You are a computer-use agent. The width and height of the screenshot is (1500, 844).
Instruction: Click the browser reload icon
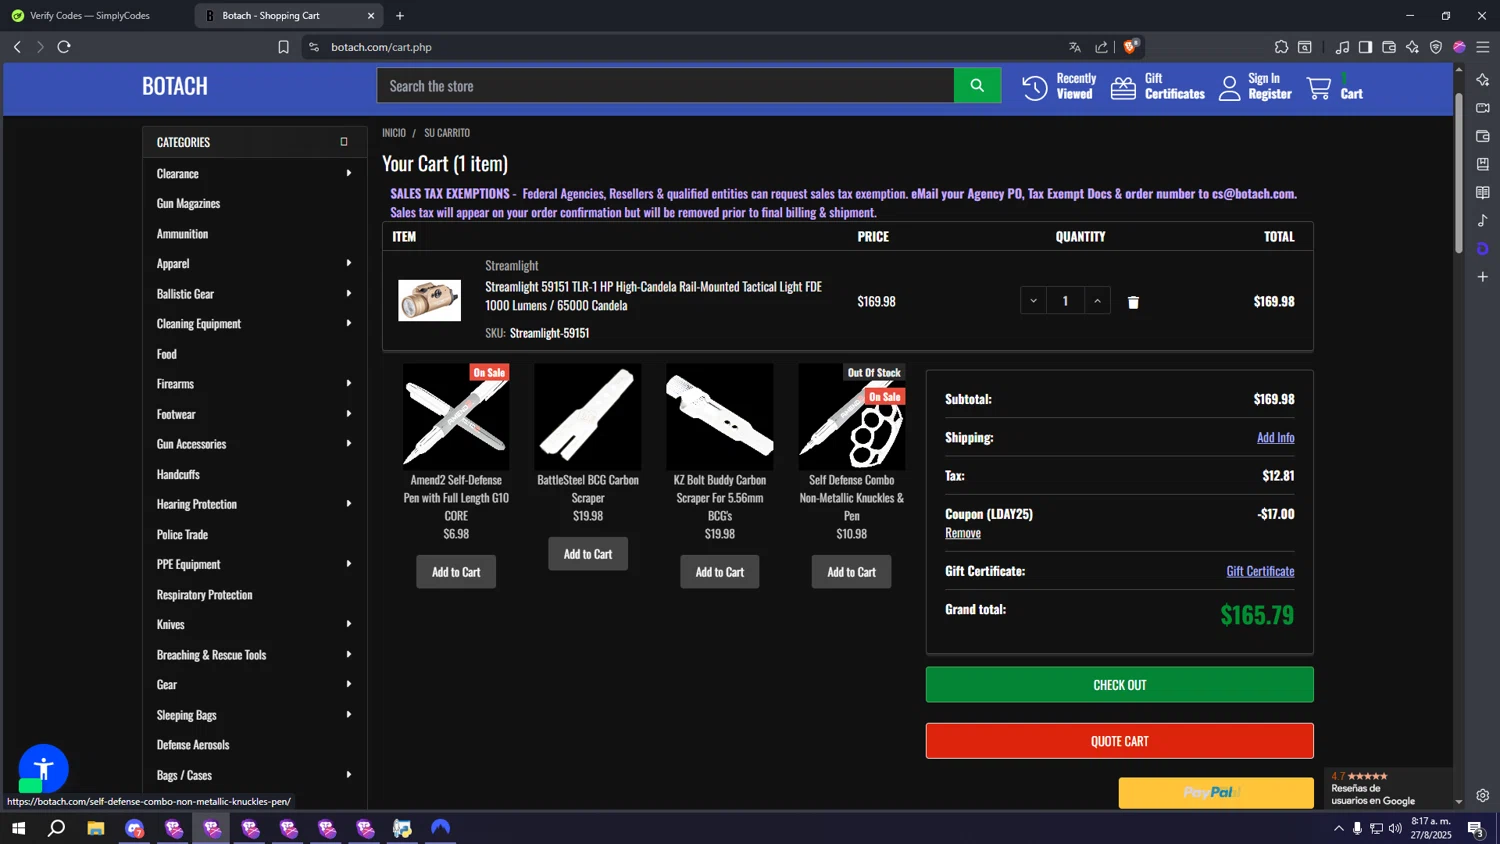coord(64,47)
